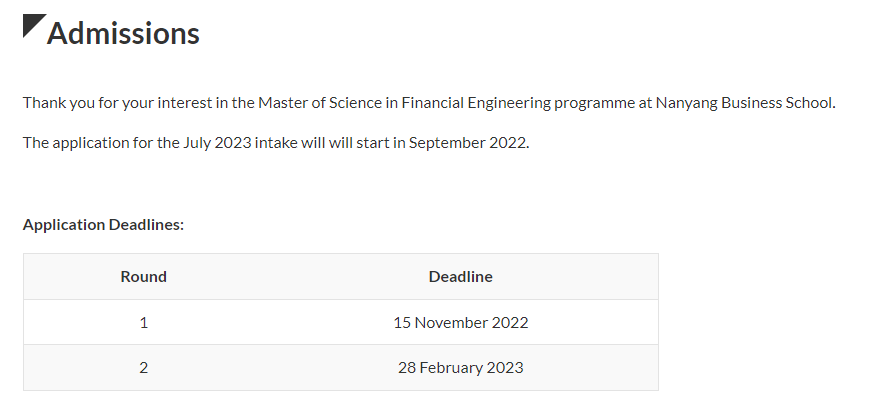This screenshot has height=416, width=874.
Task: Click the '28 February 2023' deadline cell
Action: (460, 368)
